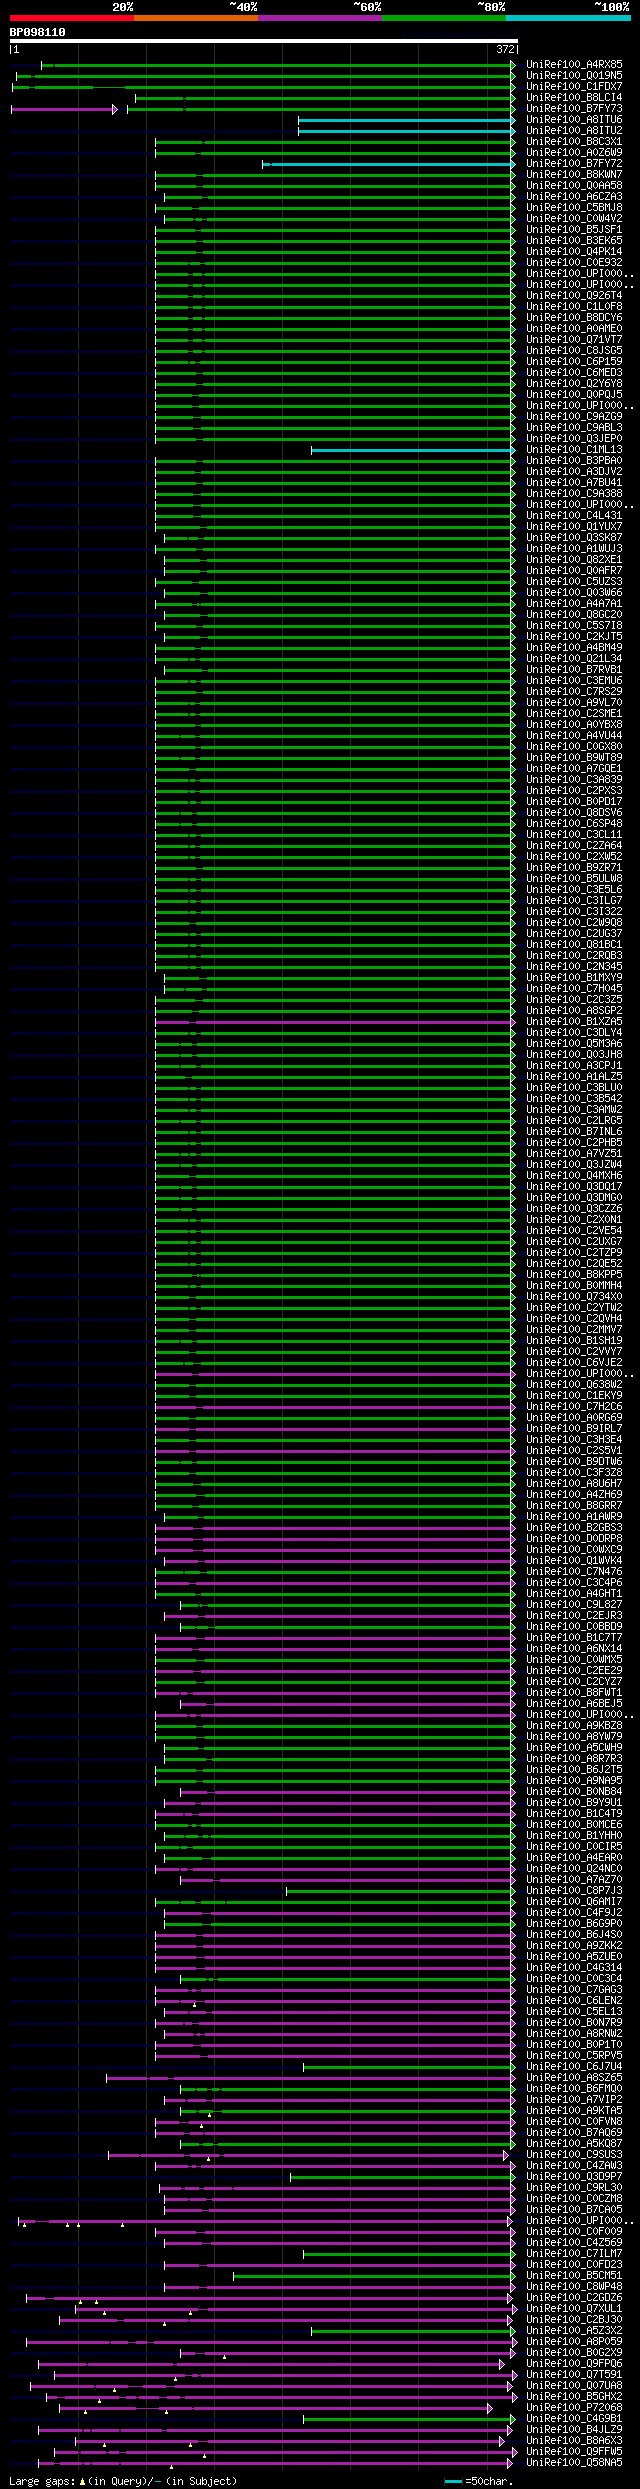Click the BP098110 query name
Image resolution: width=640 pixels, height=2489 pixels.
[38, 32]
